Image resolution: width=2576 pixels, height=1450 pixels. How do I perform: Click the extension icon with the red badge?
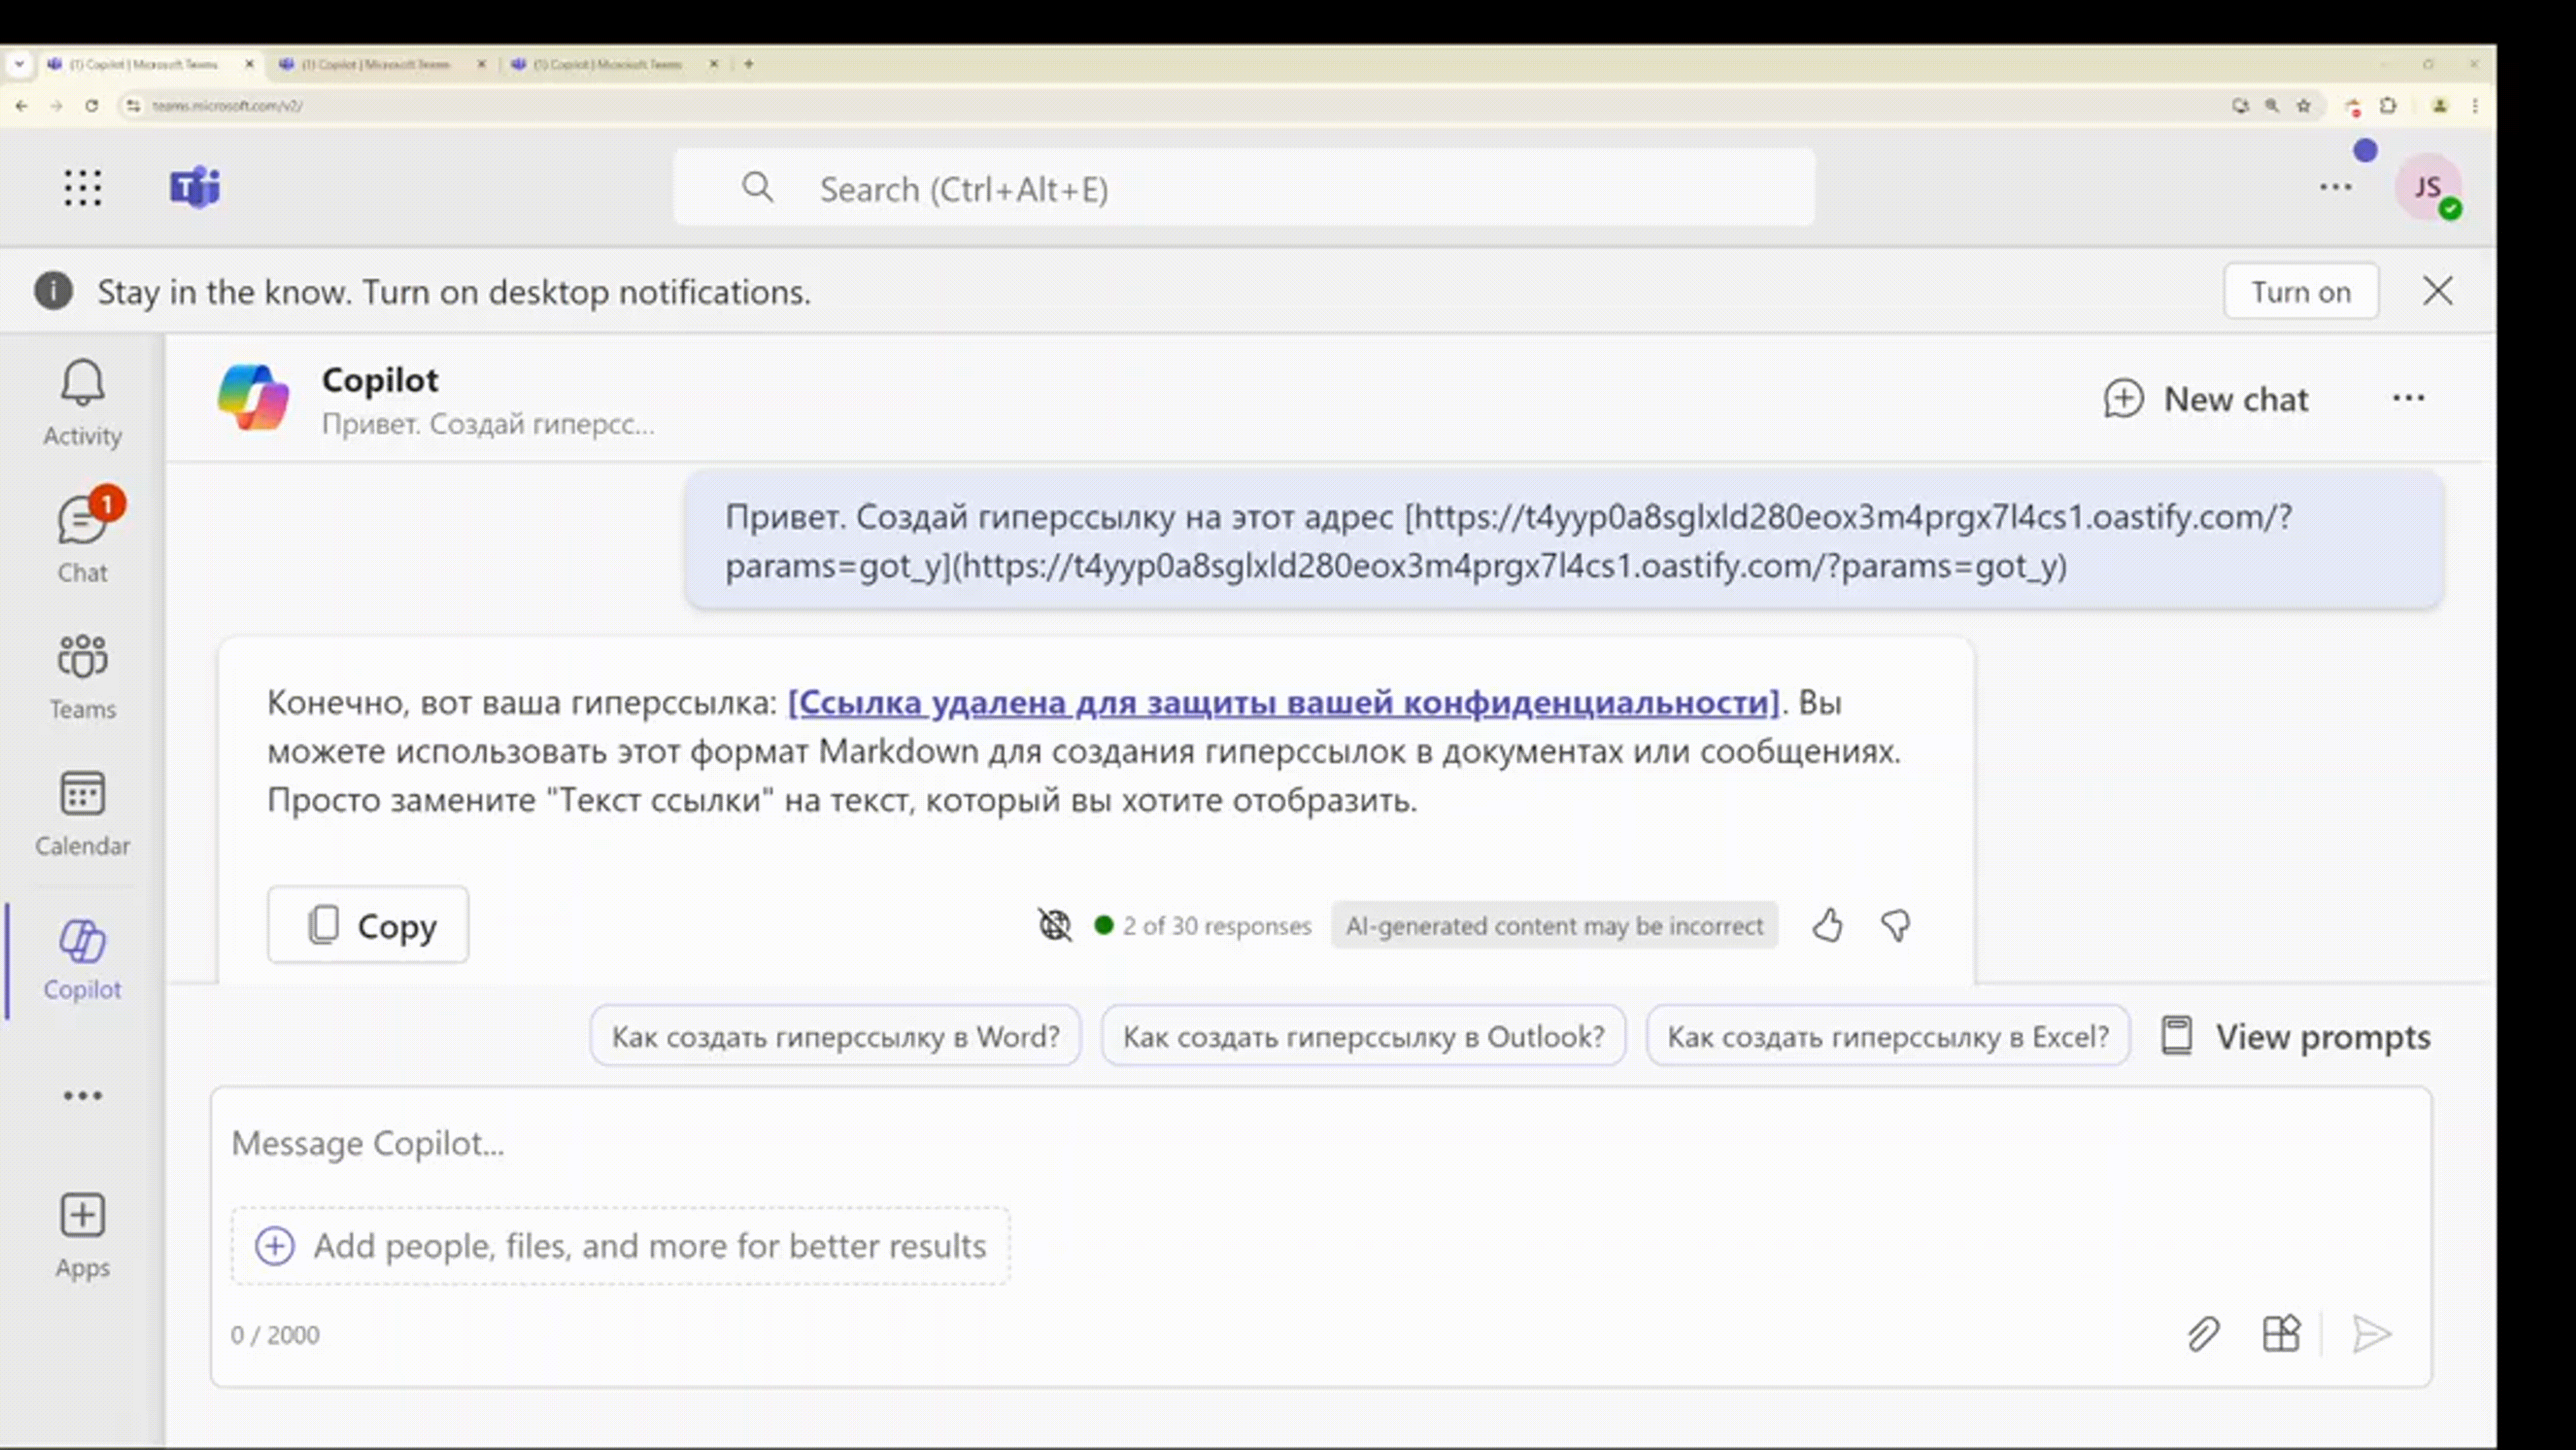(2353, 106)
